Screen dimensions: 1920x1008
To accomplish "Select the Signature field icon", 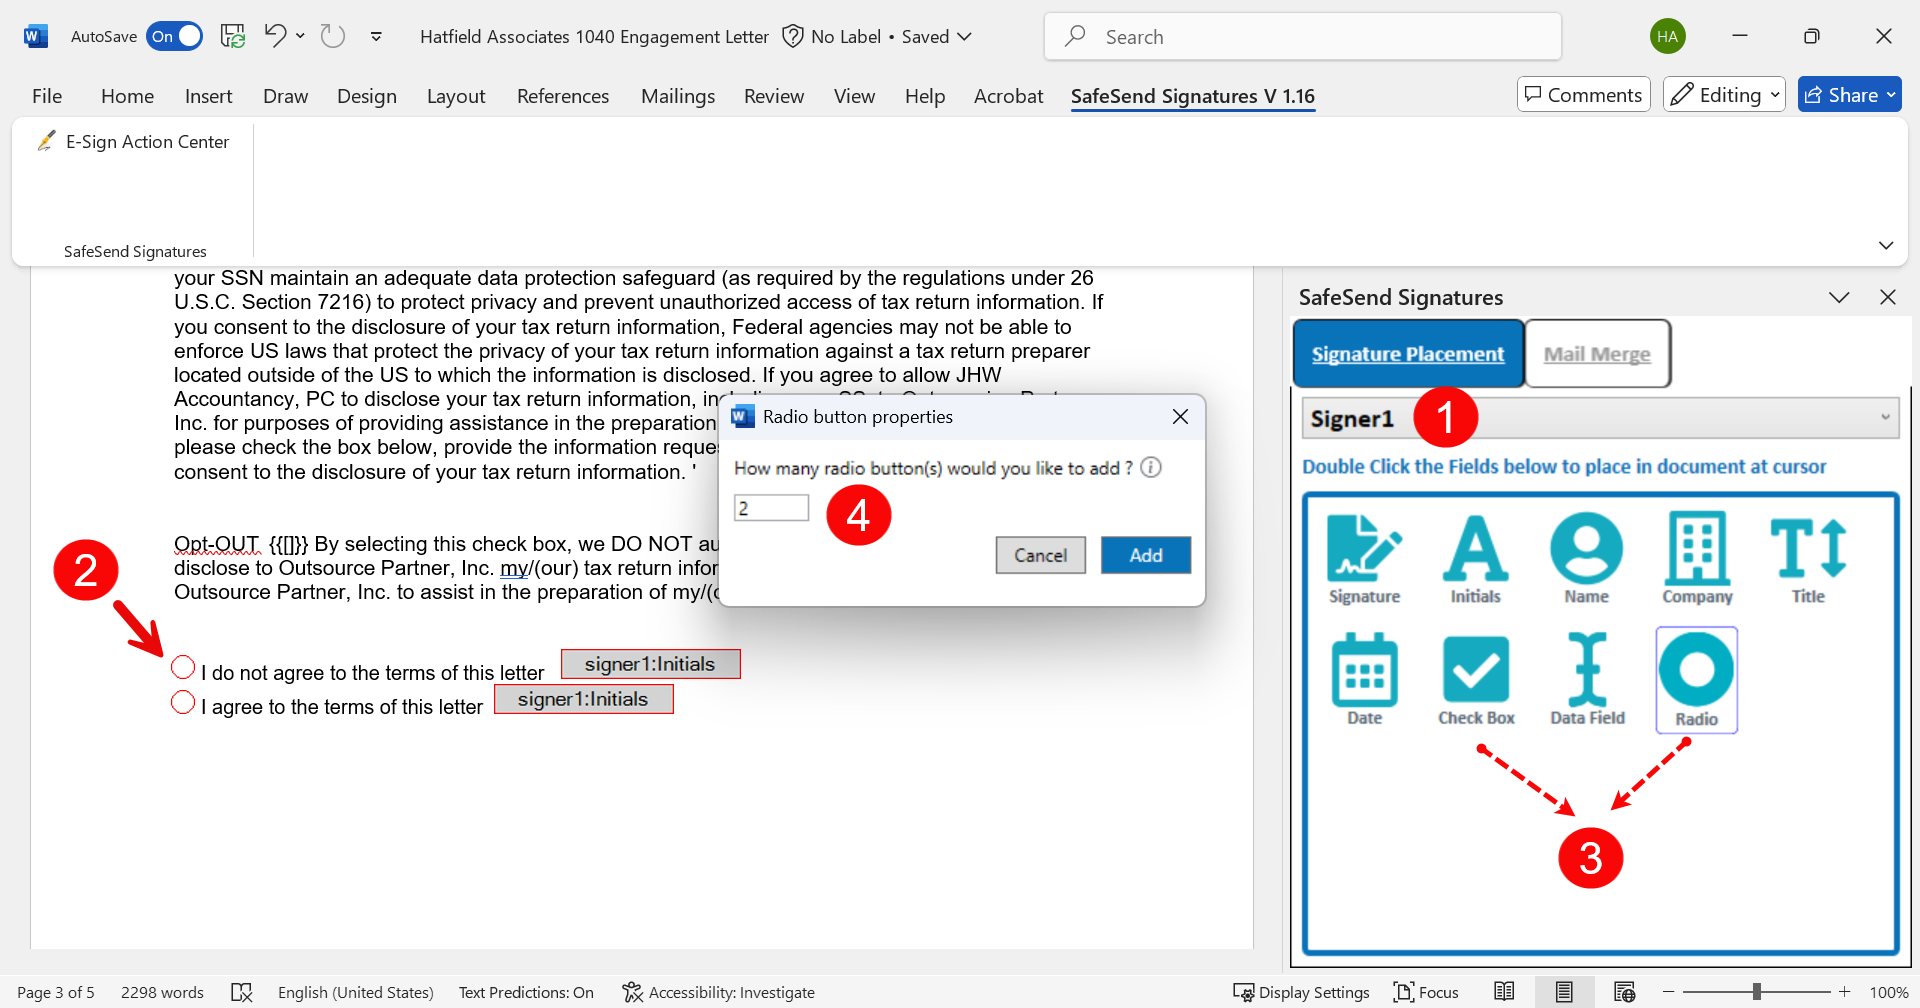I will (x=1364, y=558).
